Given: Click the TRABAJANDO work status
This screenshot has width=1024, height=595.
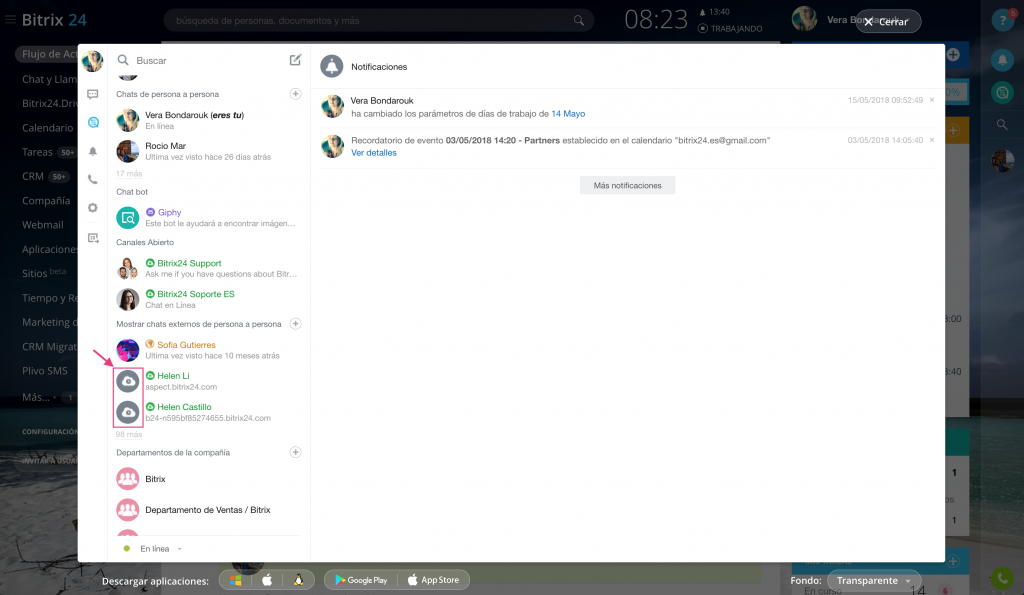Looking at the screenshot, I should (x=730, y=29).
